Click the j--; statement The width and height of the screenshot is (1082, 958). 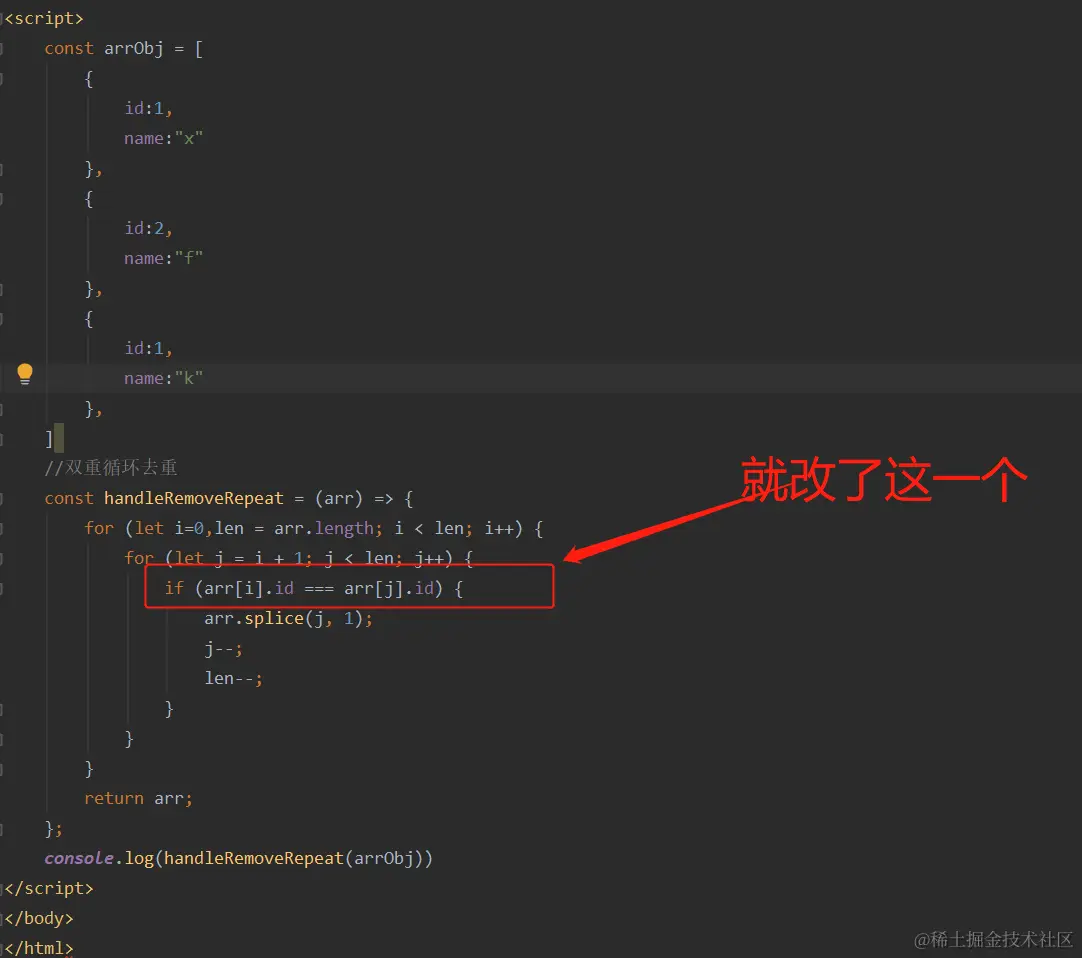[x=224, y=649]
